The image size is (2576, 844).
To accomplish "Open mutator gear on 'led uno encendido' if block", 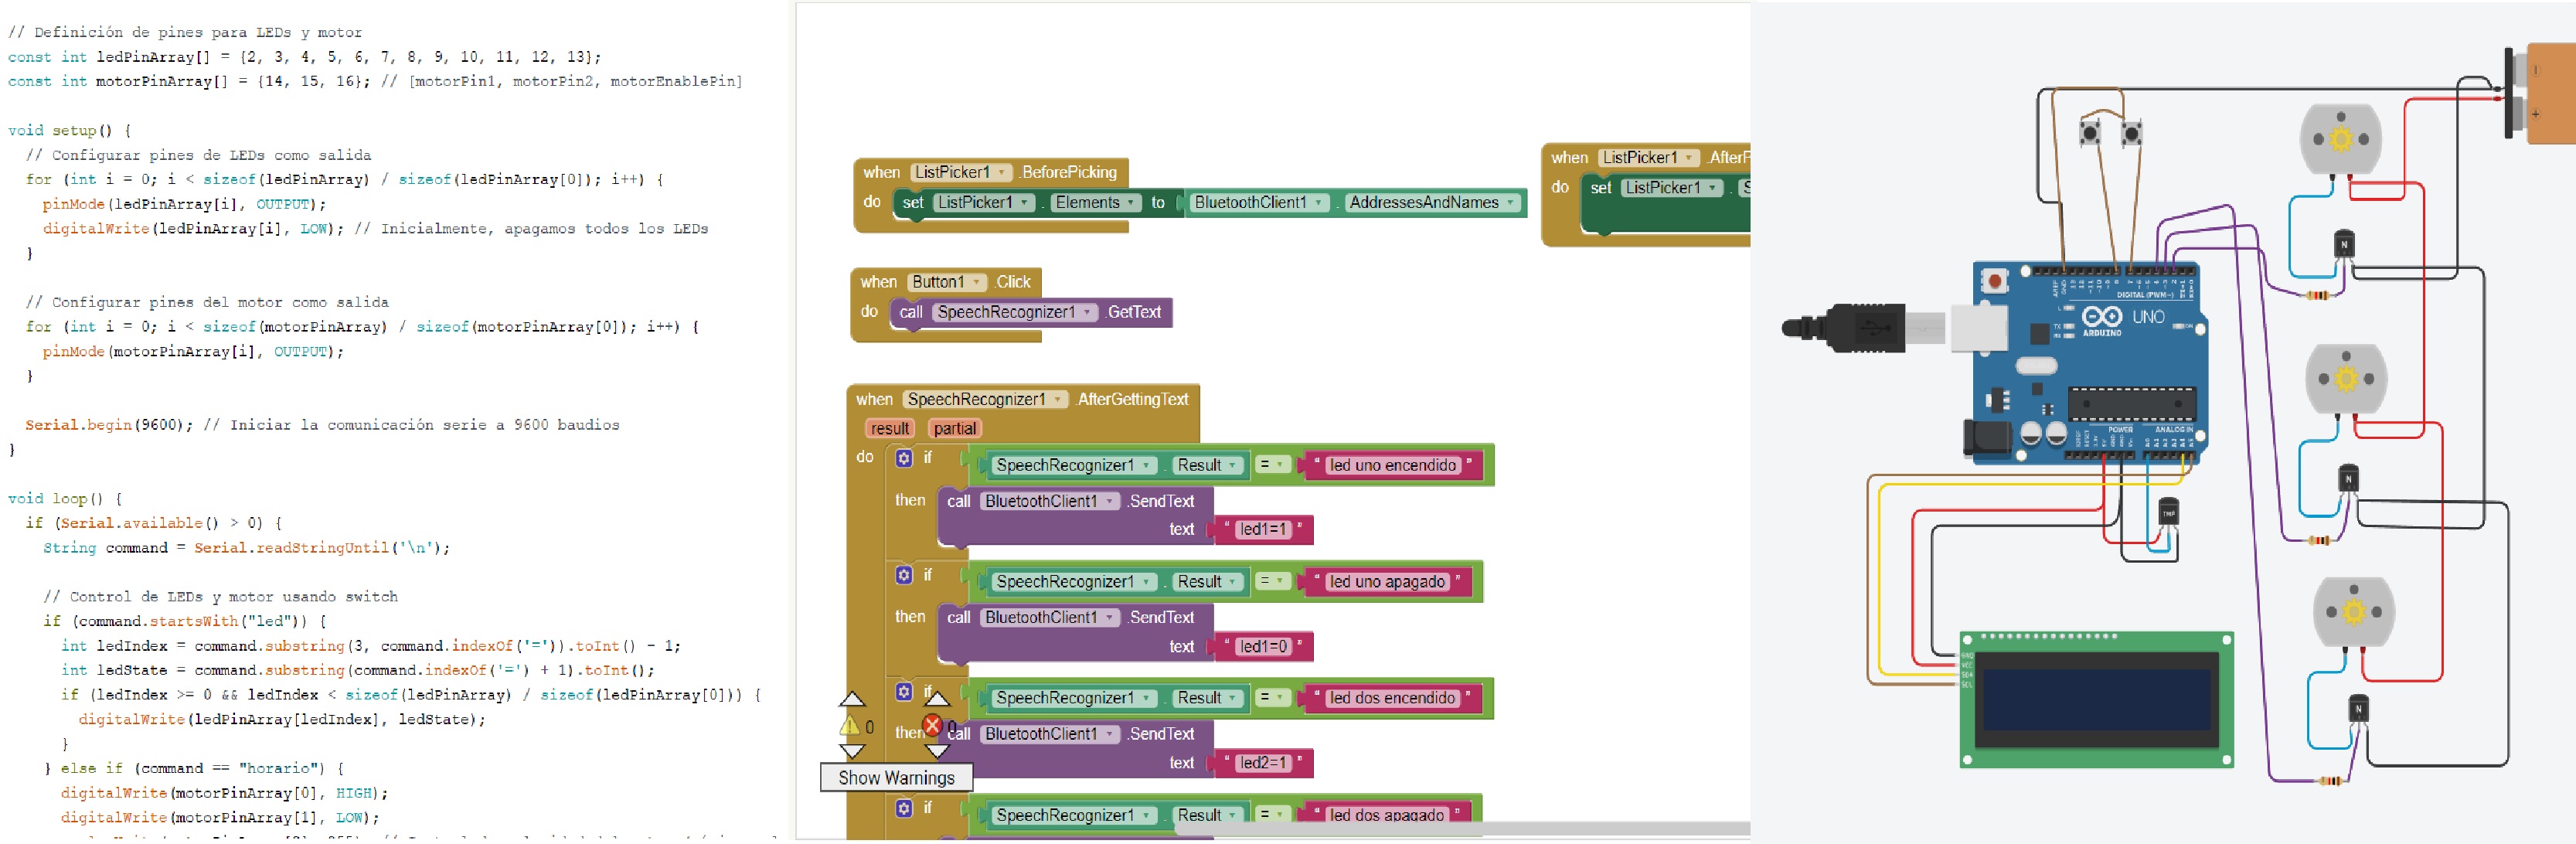I will click(904, 458).
